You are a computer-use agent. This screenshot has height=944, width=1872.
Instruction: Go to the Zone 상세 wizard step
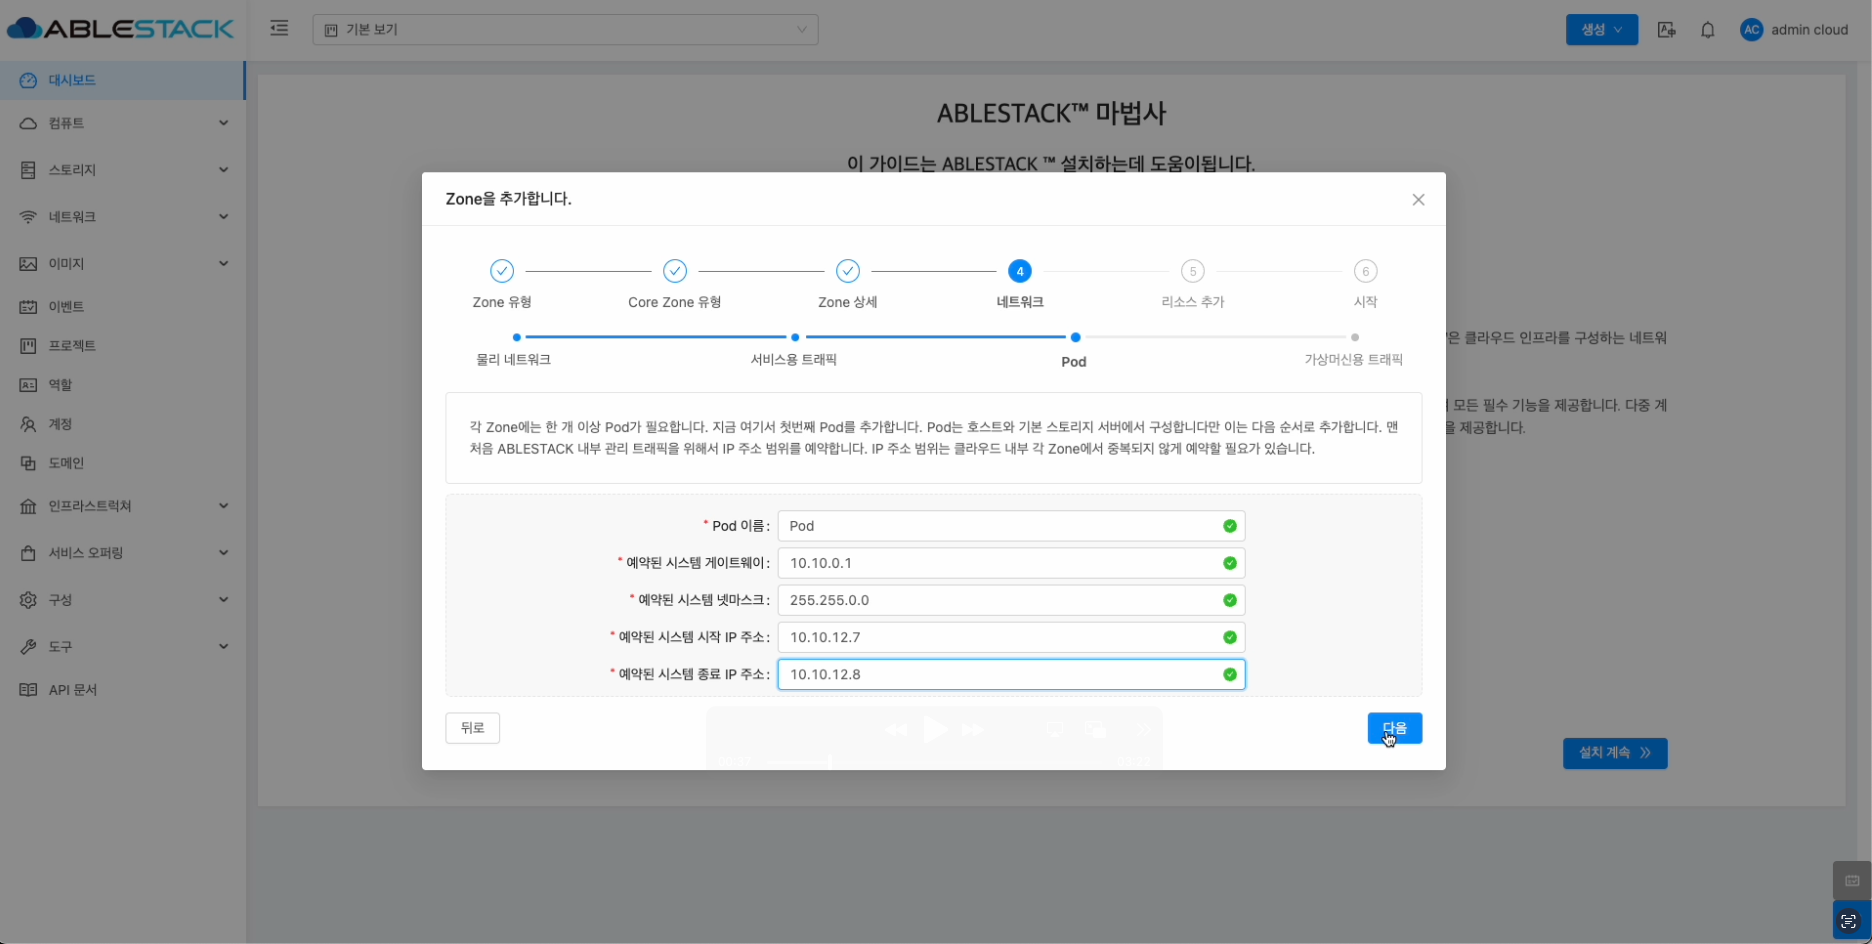coord(847,272)
